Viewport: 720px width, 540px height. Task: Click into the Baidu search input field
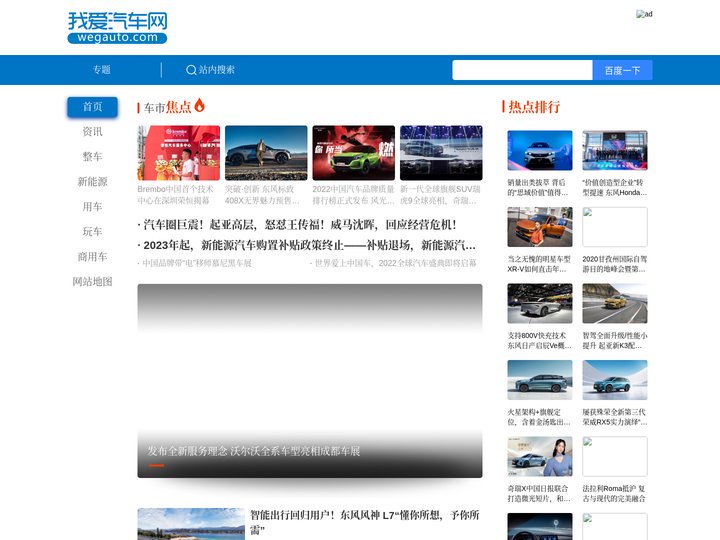pyautogui.click(x=522, y=70)
